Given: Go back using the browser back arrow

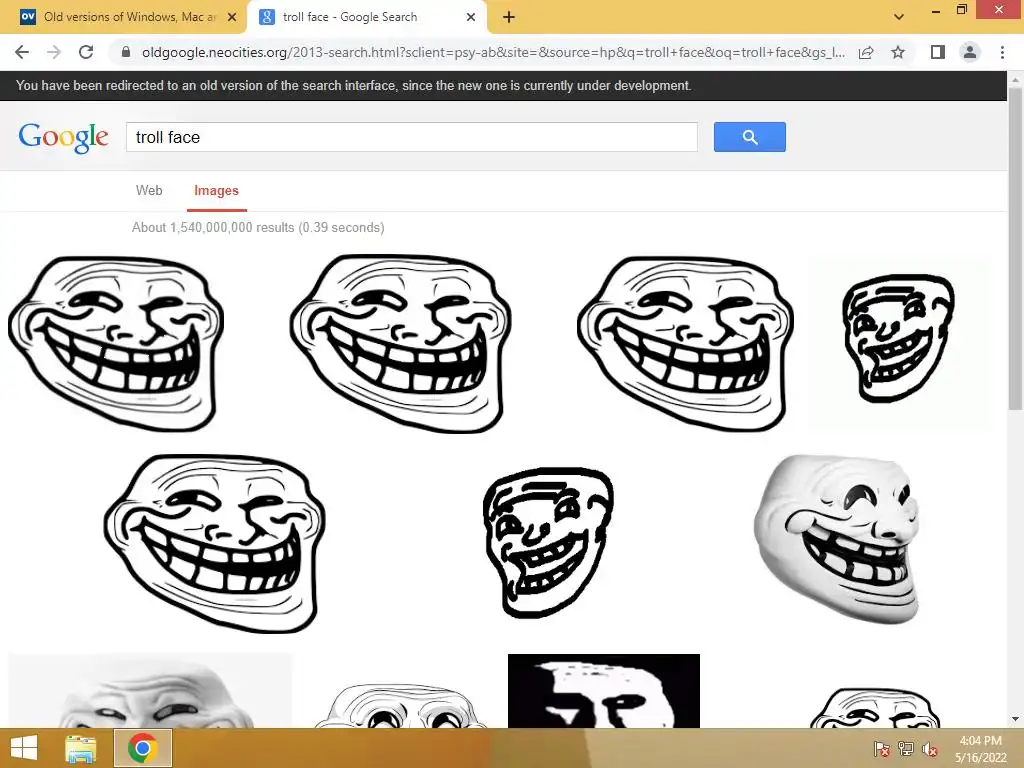Looking at the screenshot, I should click(22, 52).
